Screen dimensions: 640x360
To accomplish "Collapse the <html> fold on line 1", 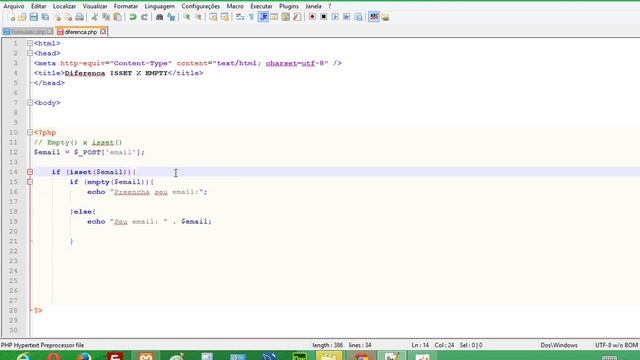I will tap(30, 43).
